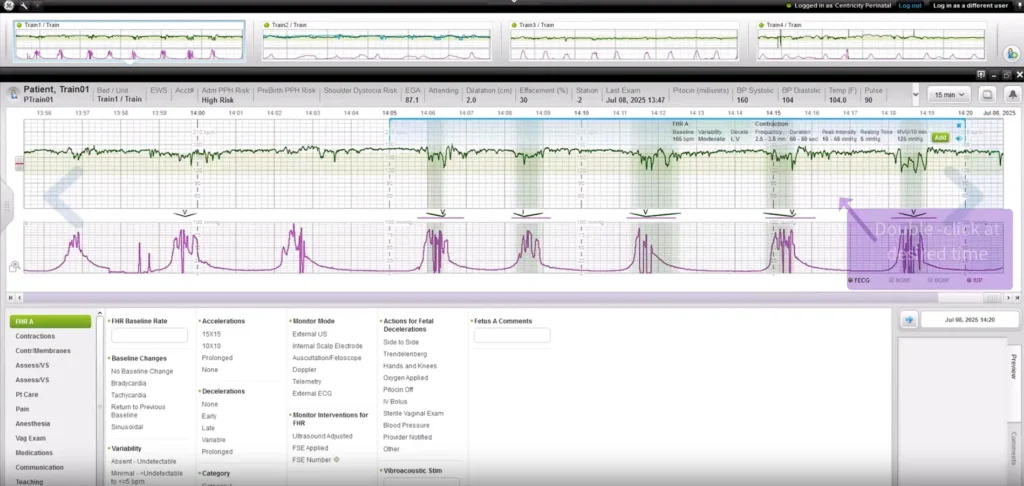Switch to the vertical Comments tab

[1014, 448]
